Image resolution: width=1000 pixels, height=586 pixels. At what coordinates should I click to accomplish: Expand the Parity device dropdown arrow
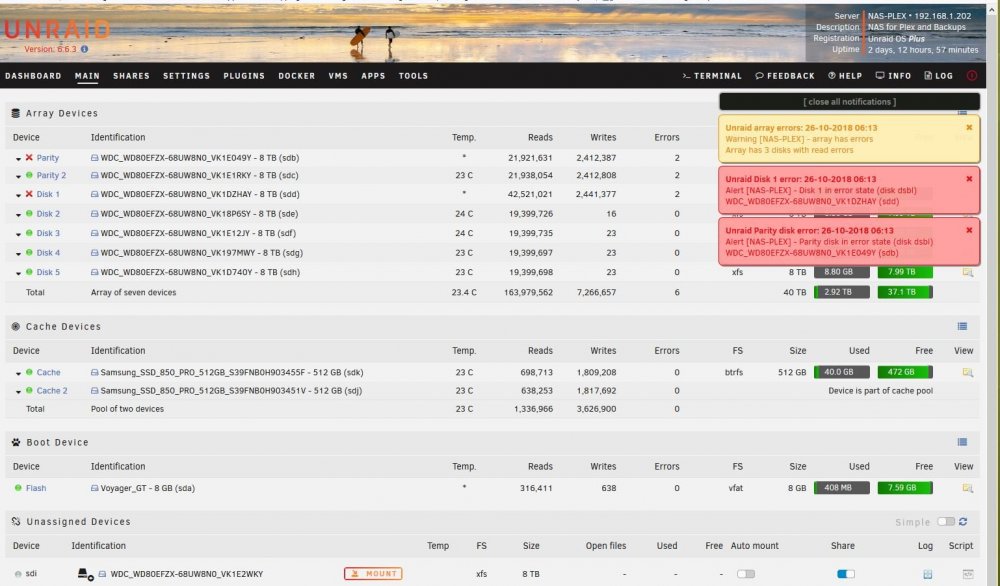(18, 159)
